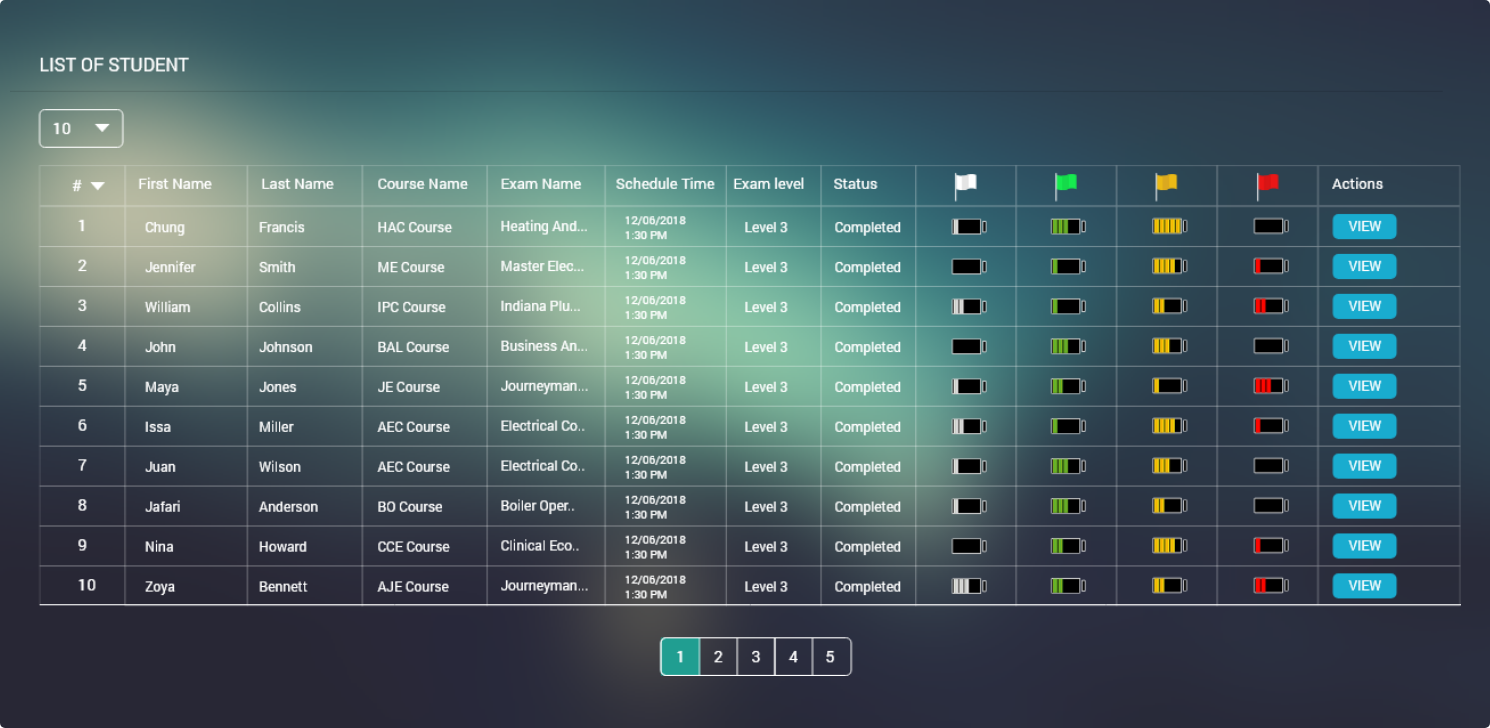The height and width of the screenshot is (728, 1490).
Task: Click William Collins's red flag battery indicator
Action: (1270, 306)
